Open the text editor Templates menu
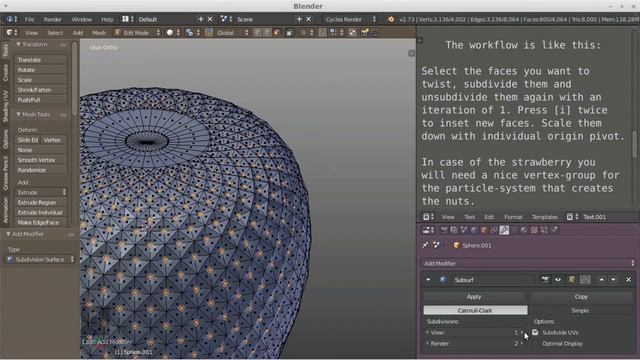The image size is (640, 360). [544, 217]
